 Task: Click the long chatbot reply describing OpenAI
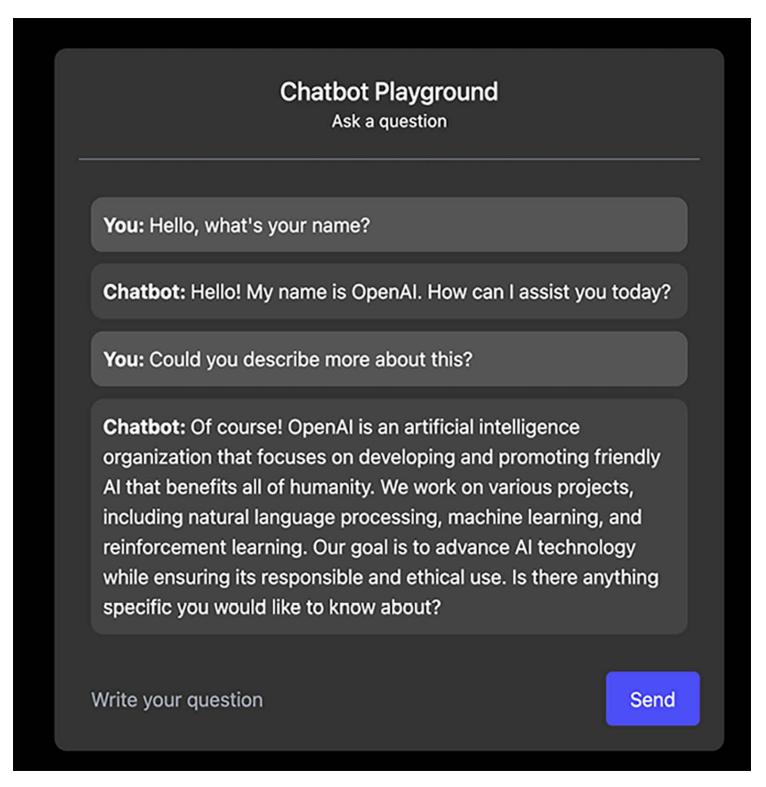pyautogui.click(x=388, y=516)
